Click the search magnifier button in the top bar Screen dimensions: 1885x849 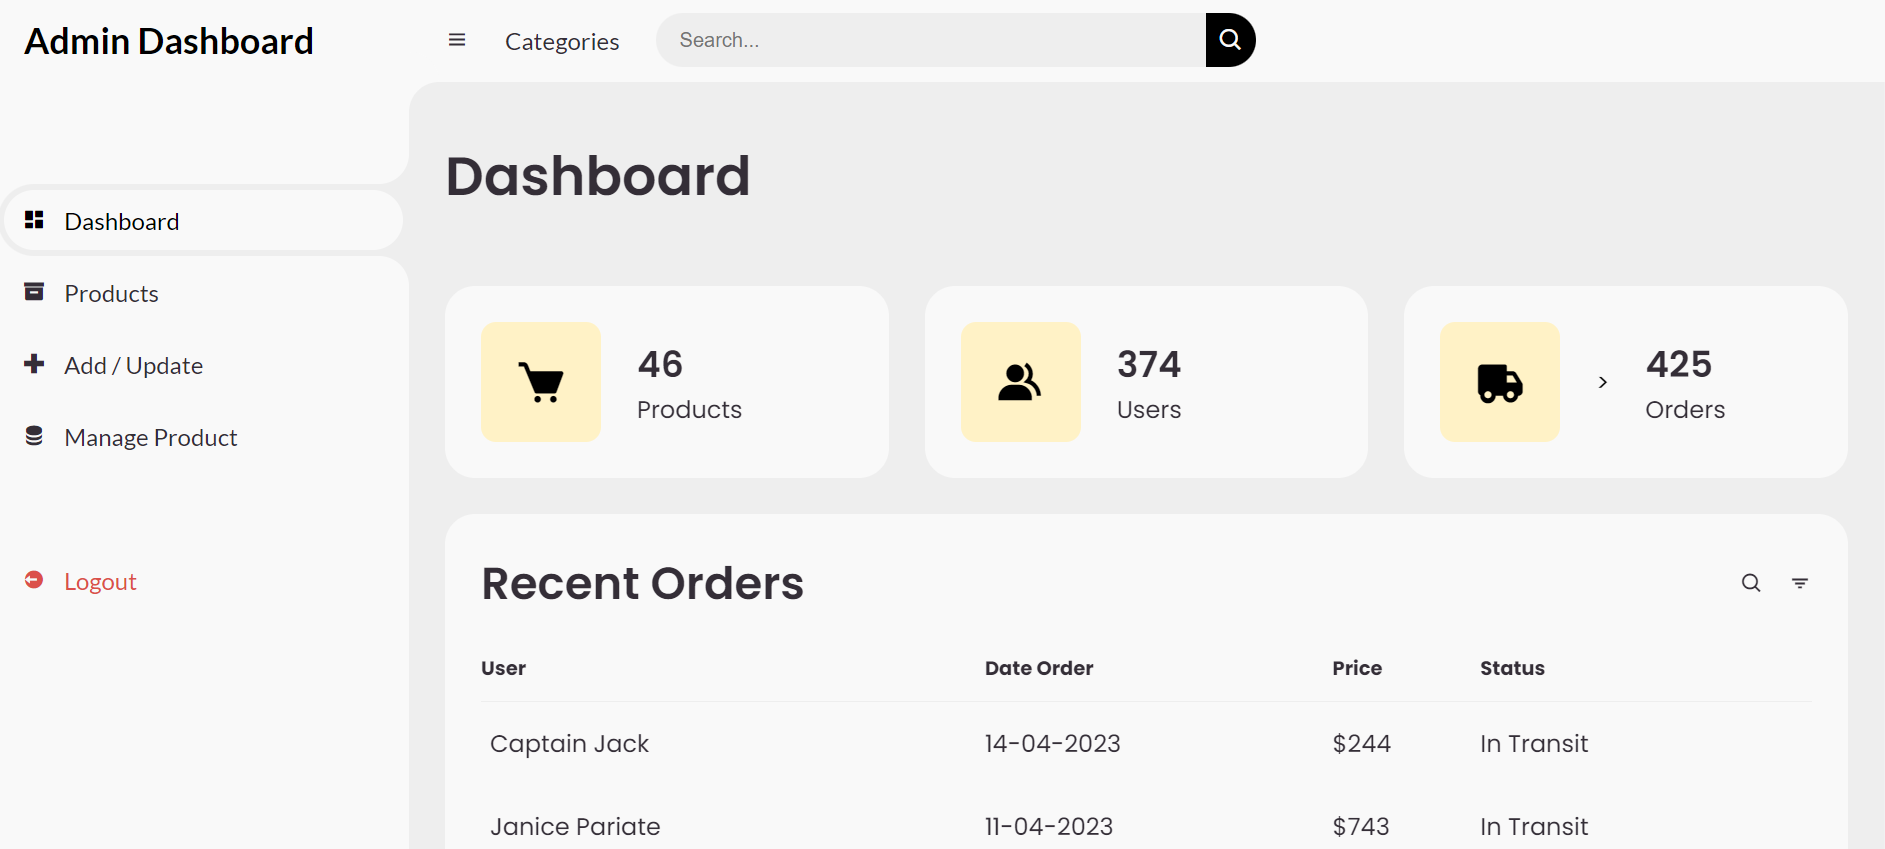coord(1229,39)
